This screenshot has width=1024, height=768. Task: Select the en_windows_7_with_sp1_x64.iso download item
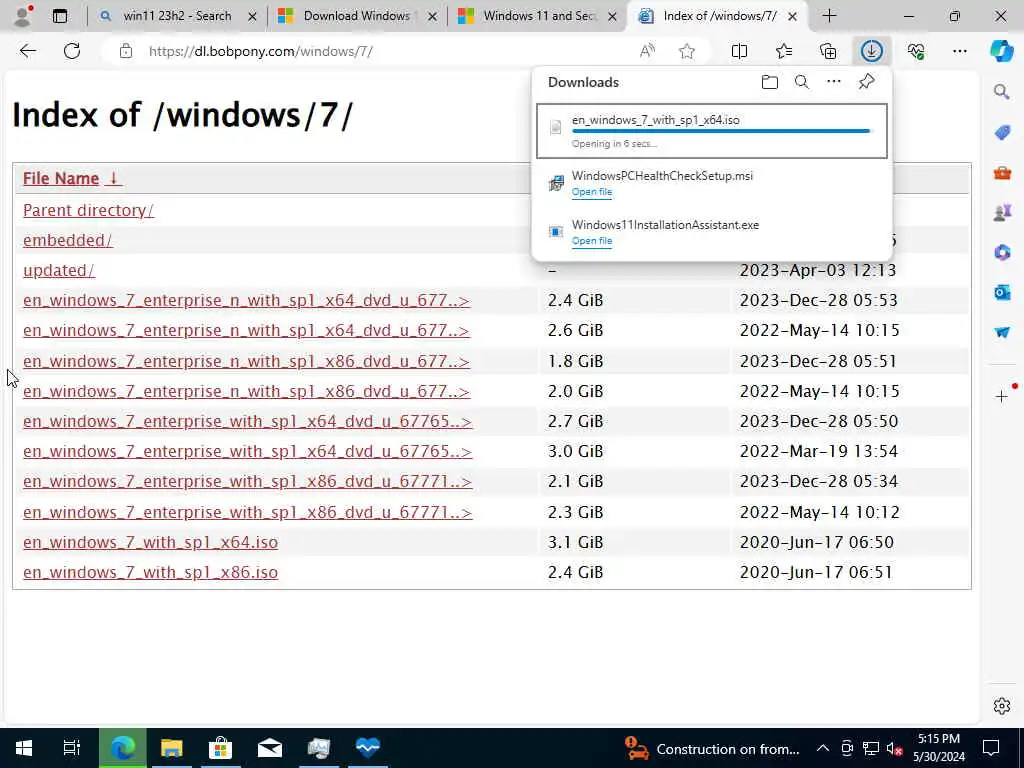(x=712, y=131)
